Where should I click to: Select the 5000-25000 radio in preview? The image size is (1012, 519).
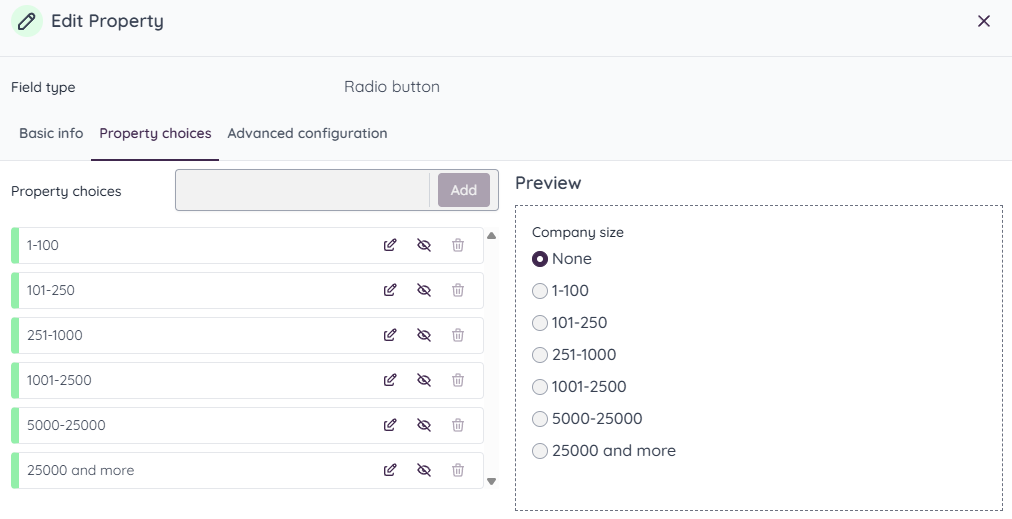click(x=540, y=419)
